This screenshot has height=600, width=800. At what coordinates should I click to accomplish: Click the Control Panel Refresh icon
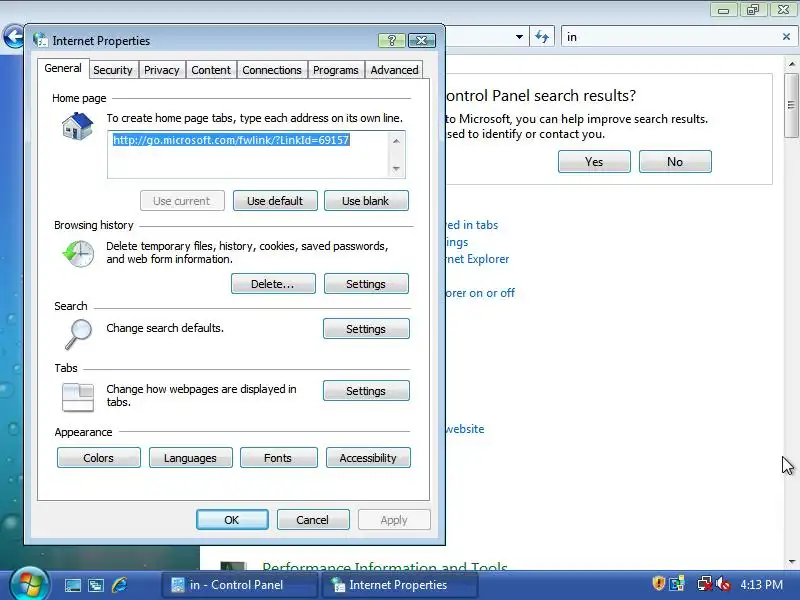tap(542, 37)
